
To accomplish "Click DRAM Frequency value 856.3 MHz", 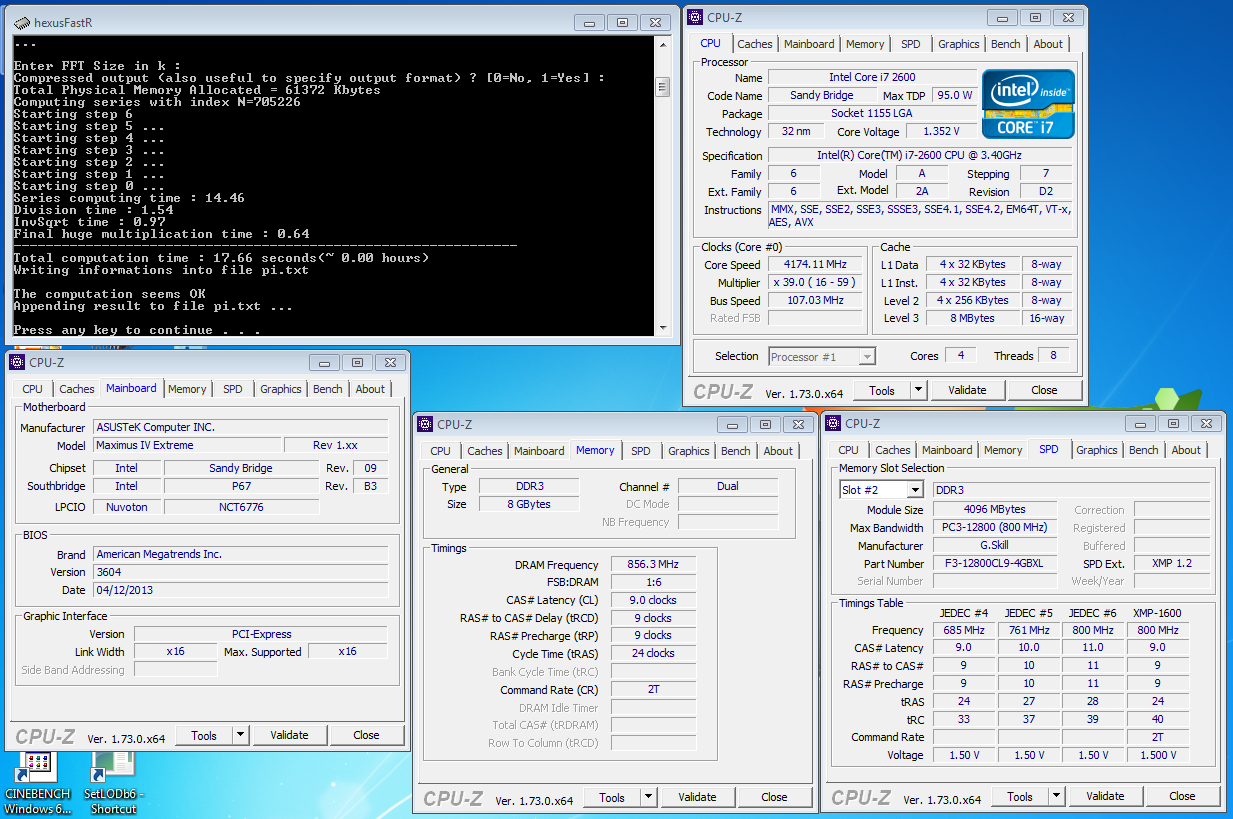I will coord(653,565).
